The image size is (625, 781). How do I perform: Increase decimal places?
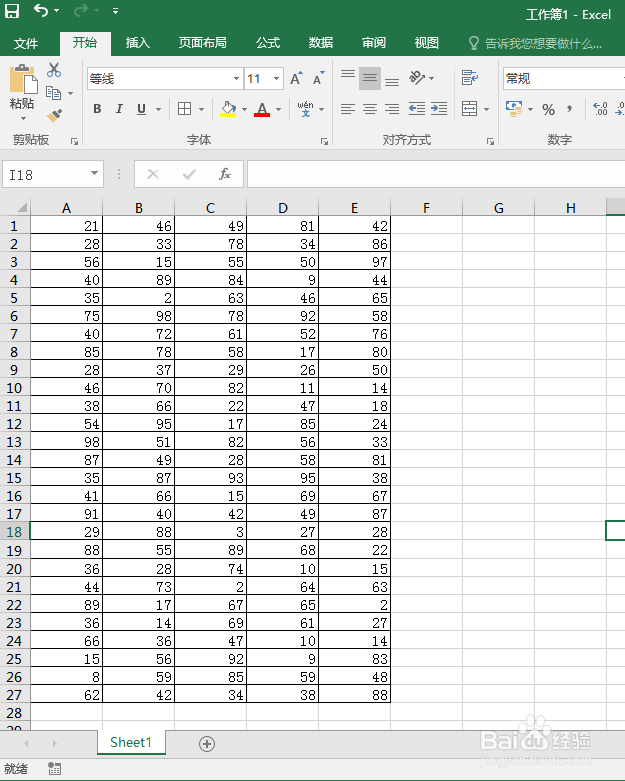click(x=600, y=109)
